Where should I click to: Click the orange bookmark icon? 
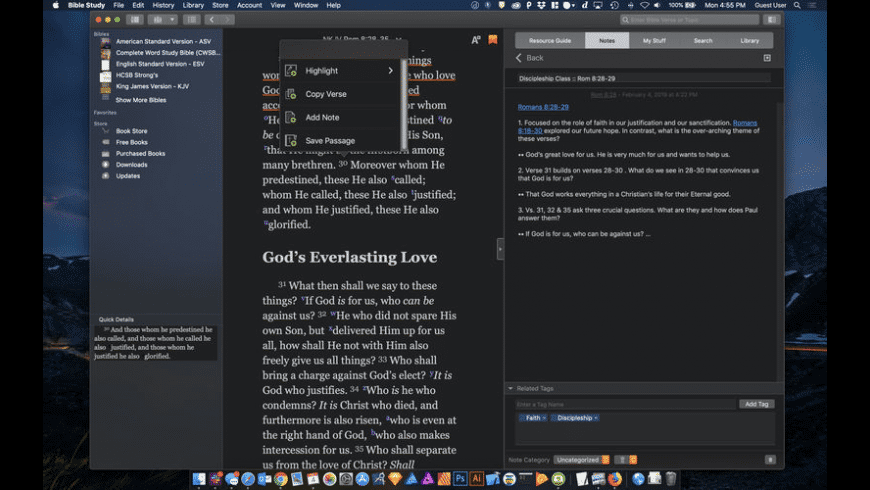[x=493, y=40]
